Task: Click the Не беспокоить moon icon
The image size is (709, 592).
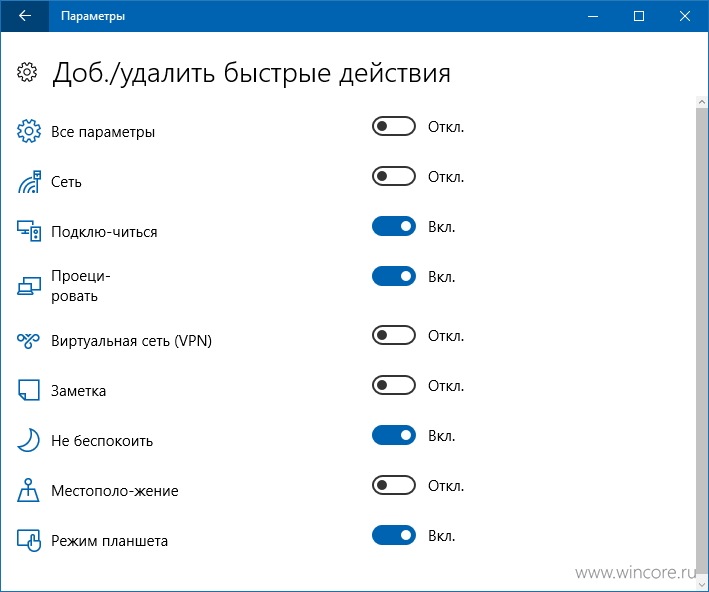Action: coord(28,440)
